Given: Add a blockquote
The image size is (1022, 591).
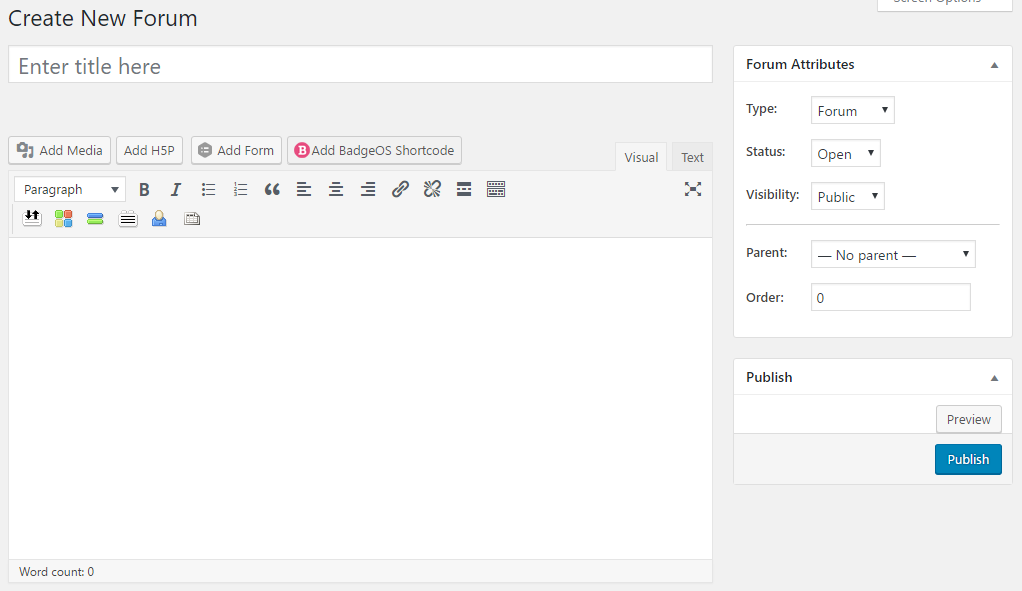Looking at the screenshot, I should [272, 189].
